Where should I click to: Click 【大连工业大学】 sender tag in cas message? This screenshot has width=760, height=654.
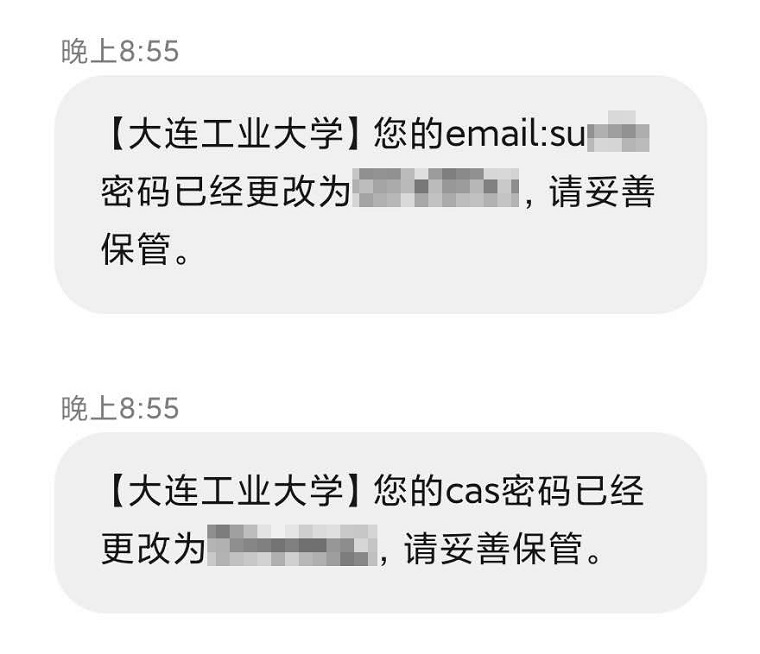coord(235,491)
